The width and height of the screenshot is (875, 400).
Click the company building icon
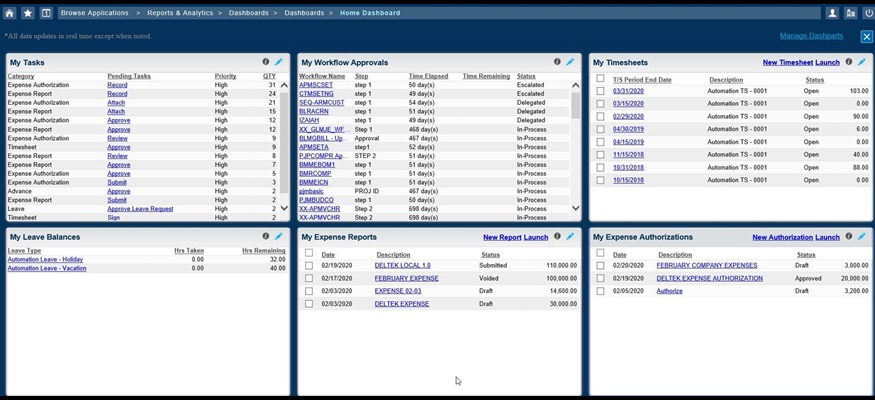point(850,13)
